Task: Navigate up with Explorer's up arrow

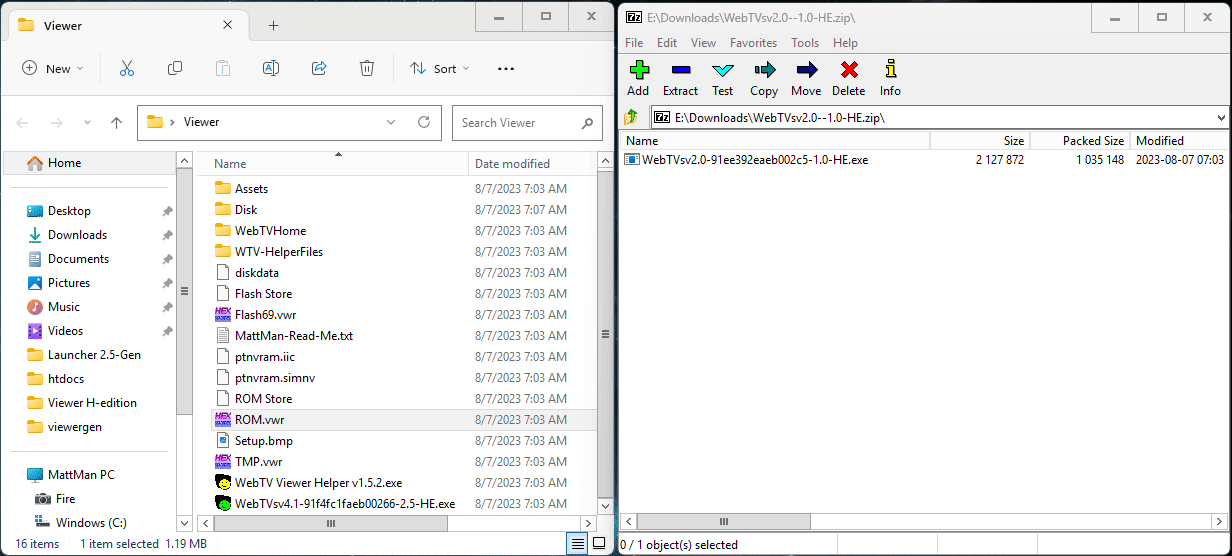Action: pyautogui.click(x=116, y=122)
